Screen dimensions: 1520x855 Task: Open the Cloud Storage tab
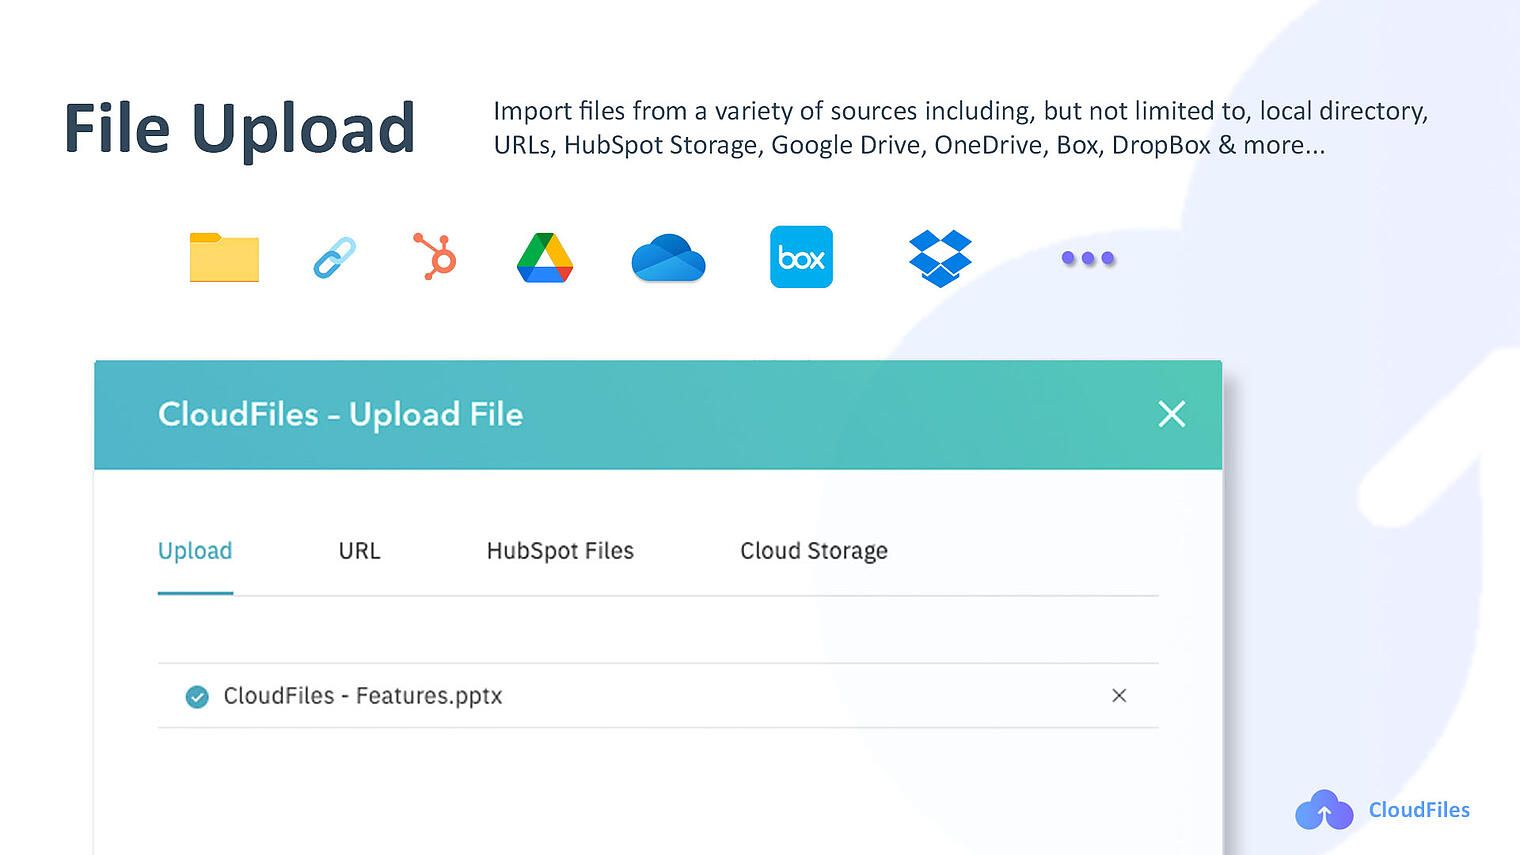coord(813,551)
